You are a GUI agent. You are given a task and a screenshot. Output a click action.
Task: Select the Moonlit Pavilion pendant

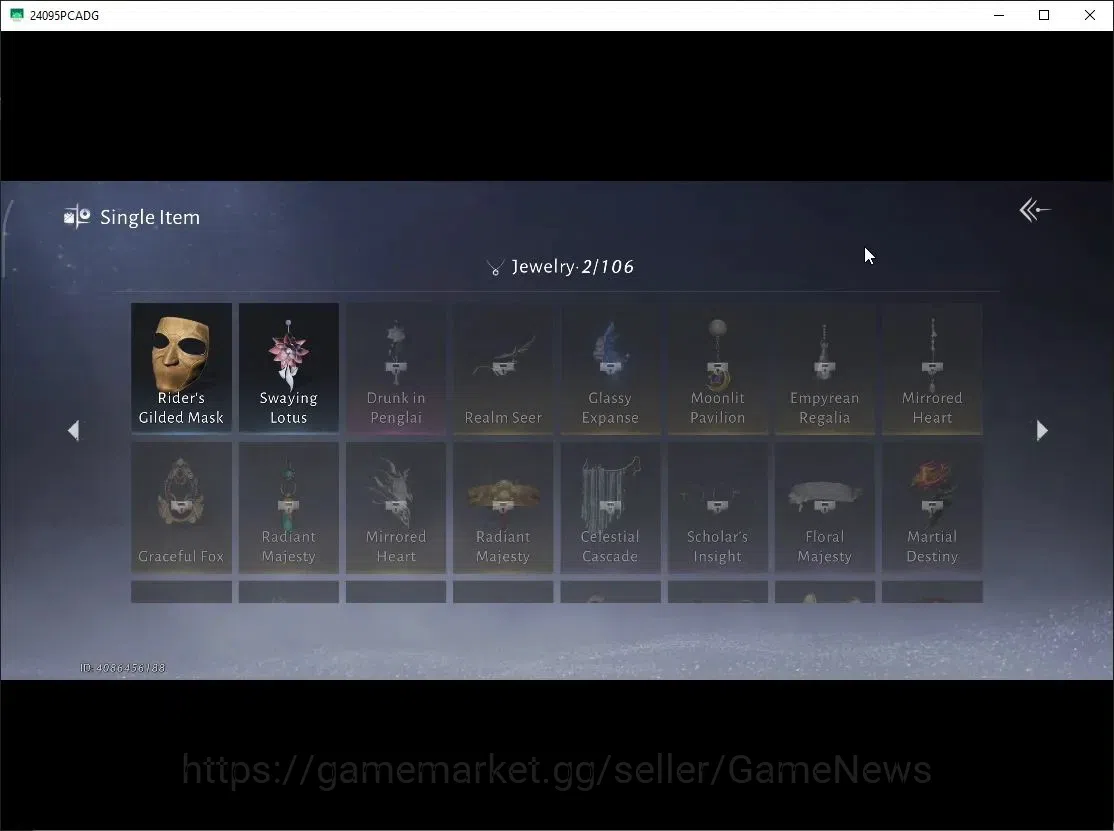718,367
